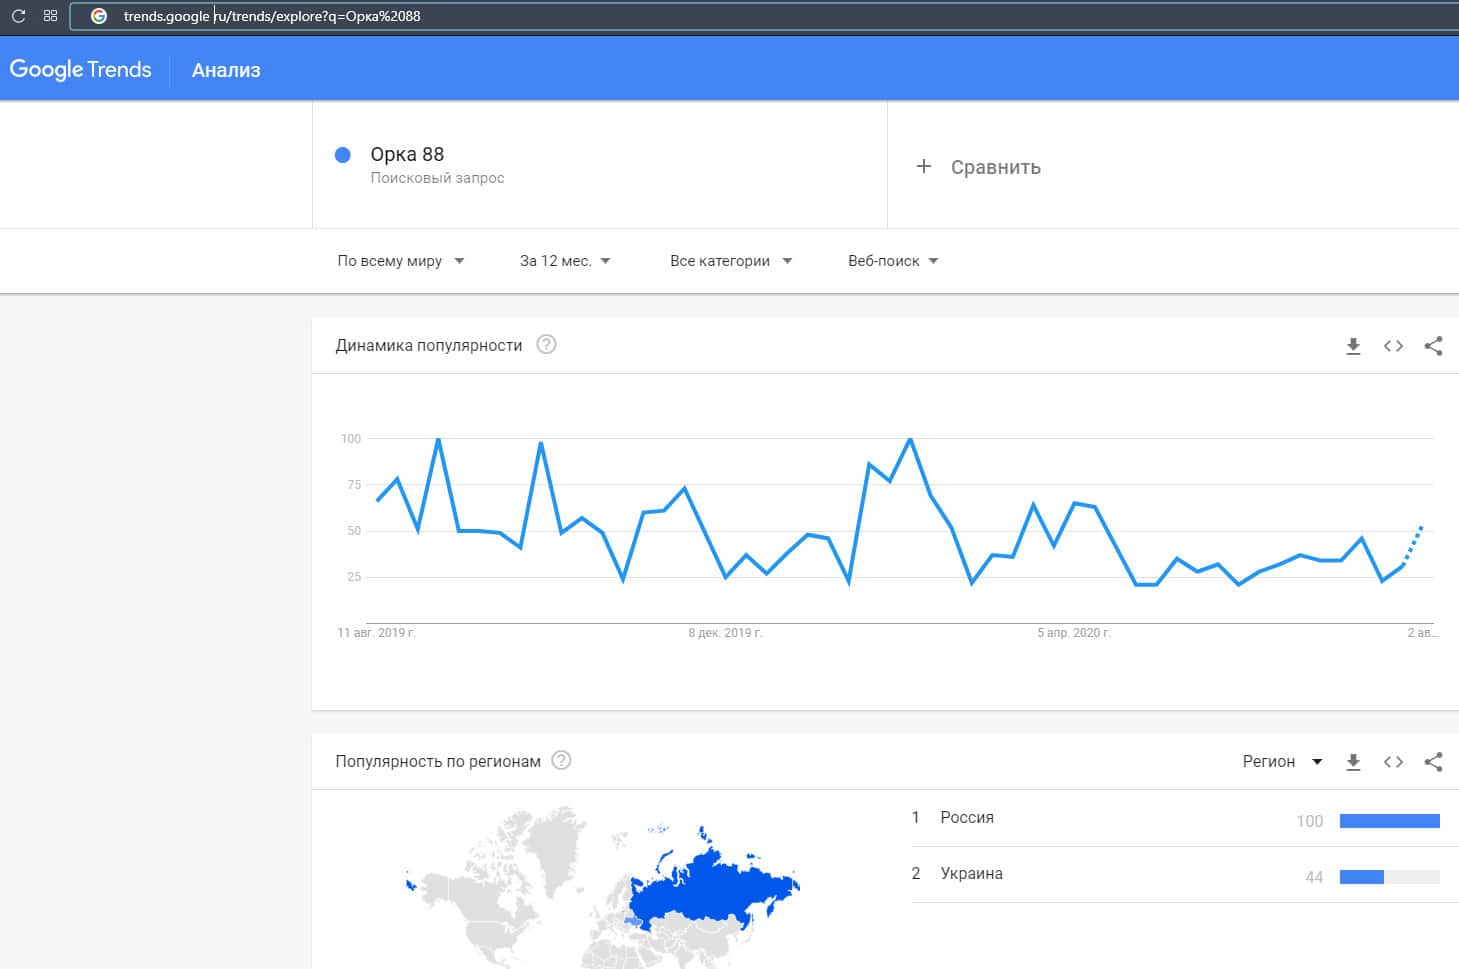Click the browser reload icon
Viewport: 1459px width, 969px height.
[18, 16]
